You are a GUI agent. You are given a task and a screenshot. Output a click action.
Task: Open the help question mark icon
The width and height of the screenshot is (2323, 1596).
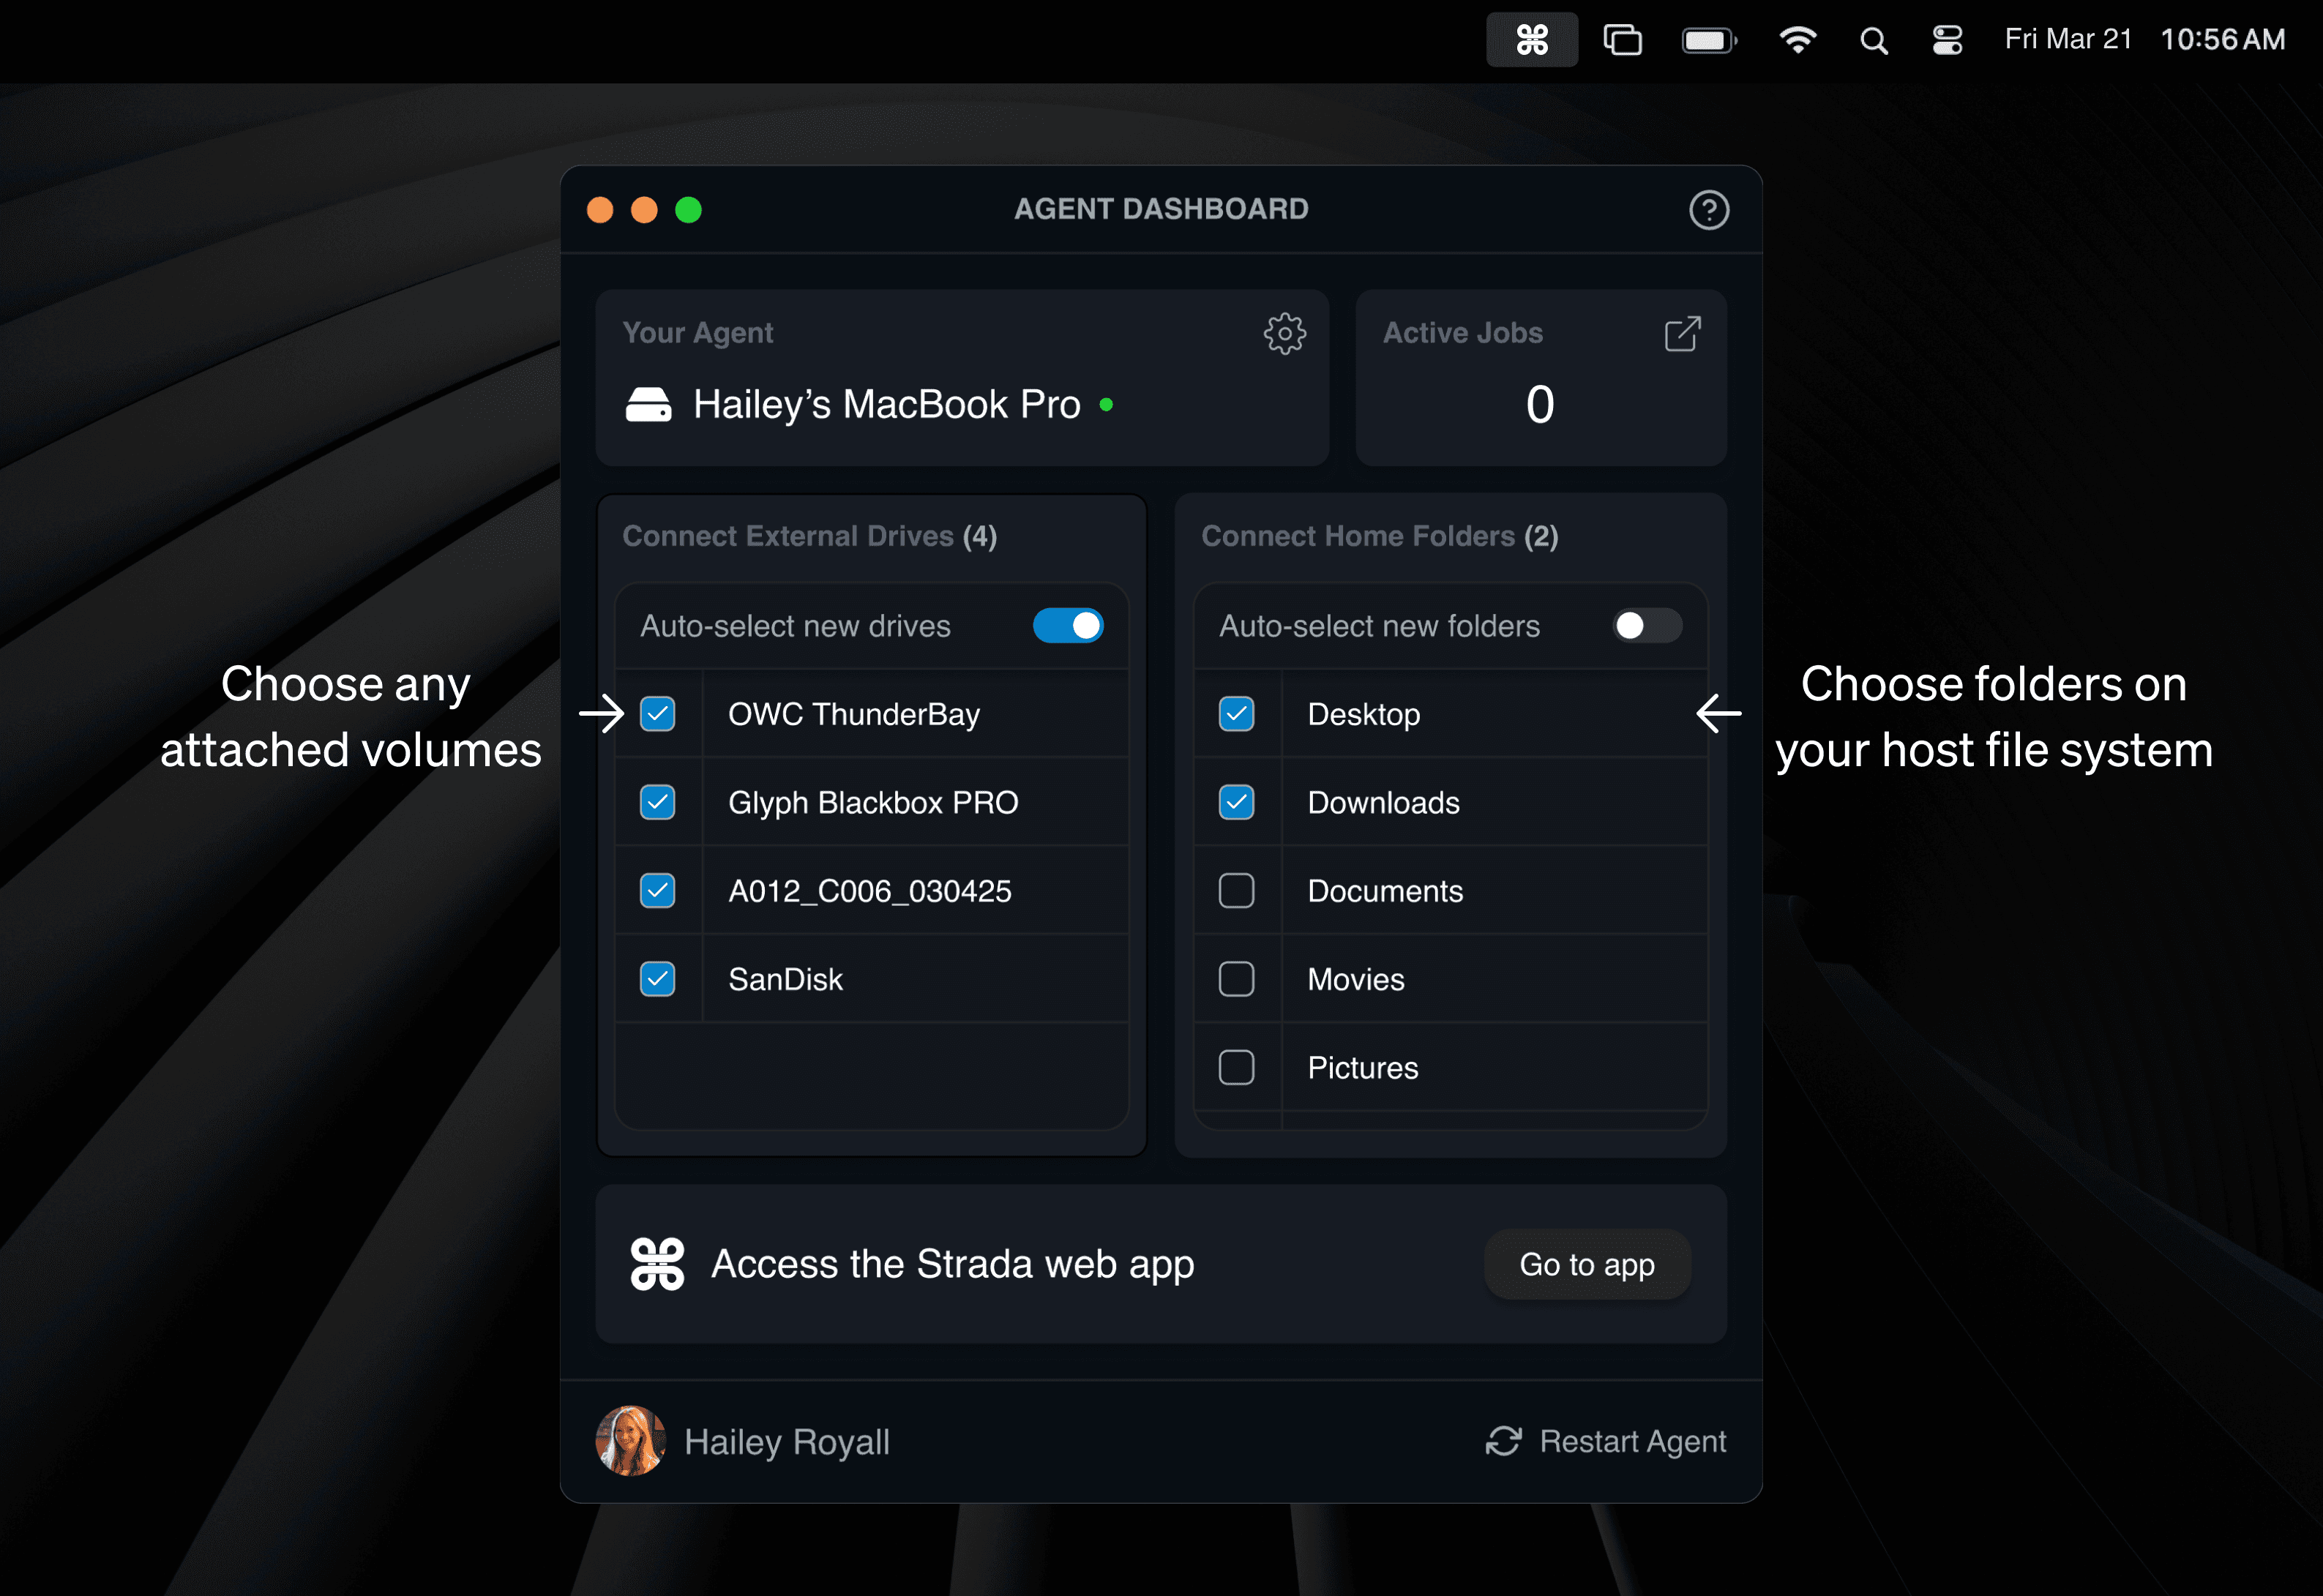click(x=1708, y=210)
